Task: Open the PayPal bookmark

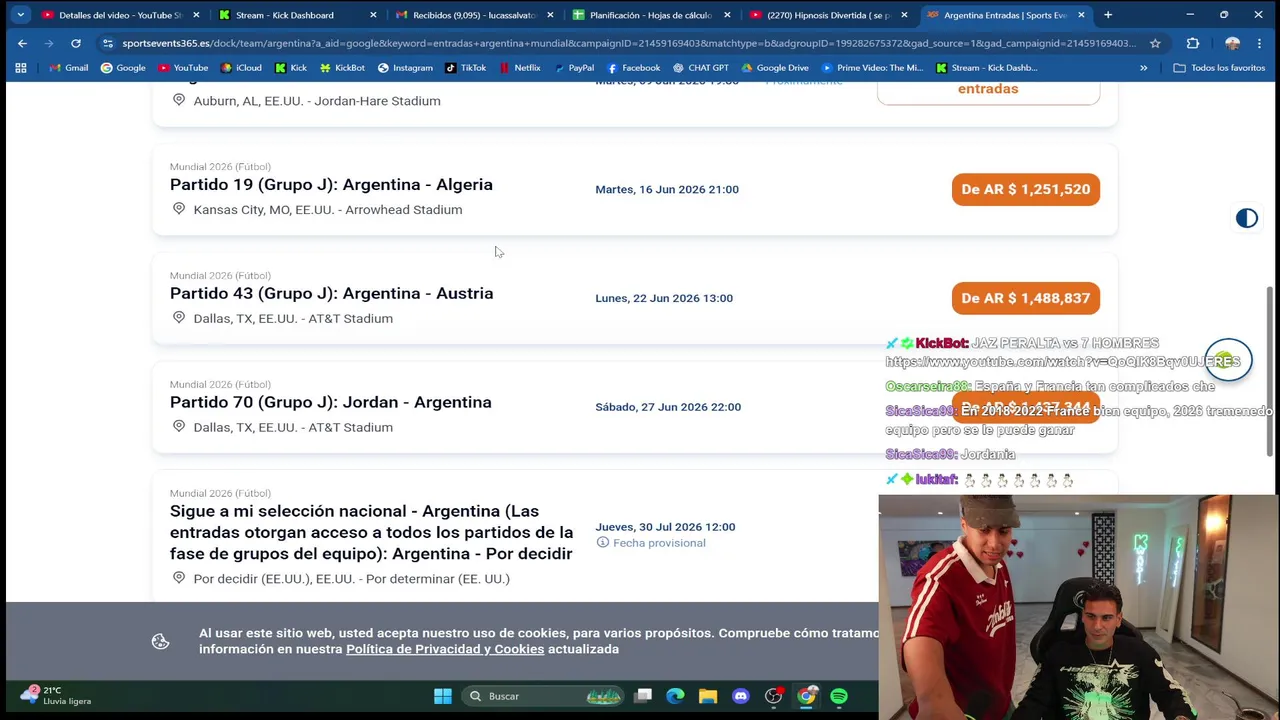Action: 573,68
